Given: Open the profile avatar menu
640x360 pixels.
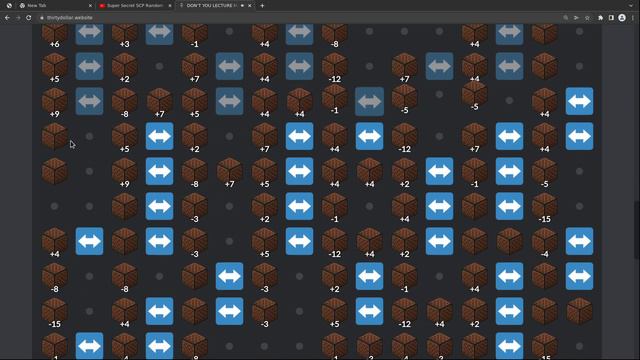Looking at the screenshot, I should click(622, 18).
